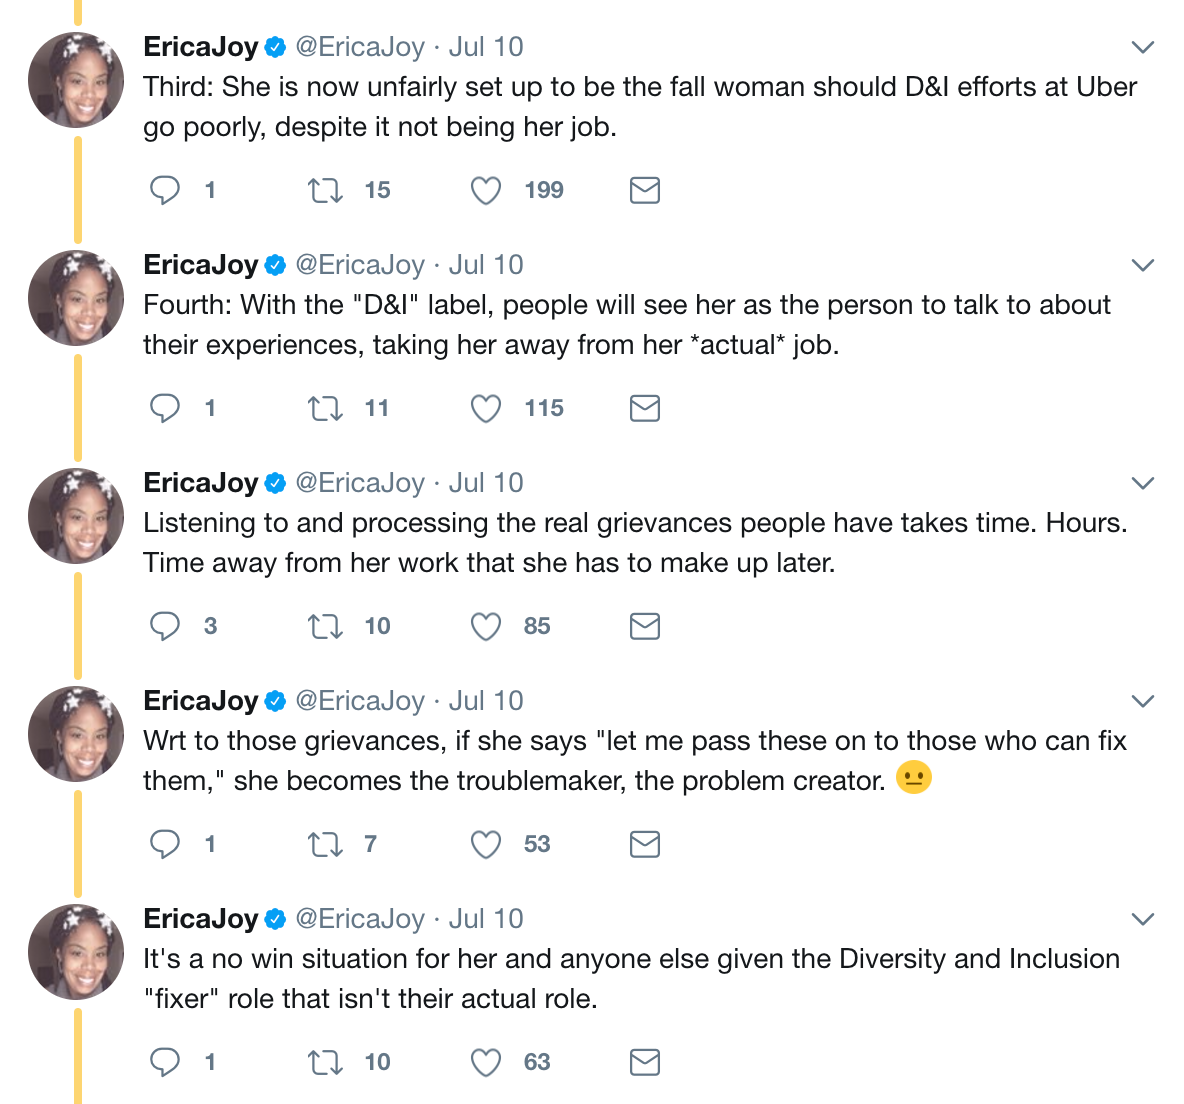
Task: Open the Jul 10 timestamp of the "Listening" tweet
Action: point(486,483)
